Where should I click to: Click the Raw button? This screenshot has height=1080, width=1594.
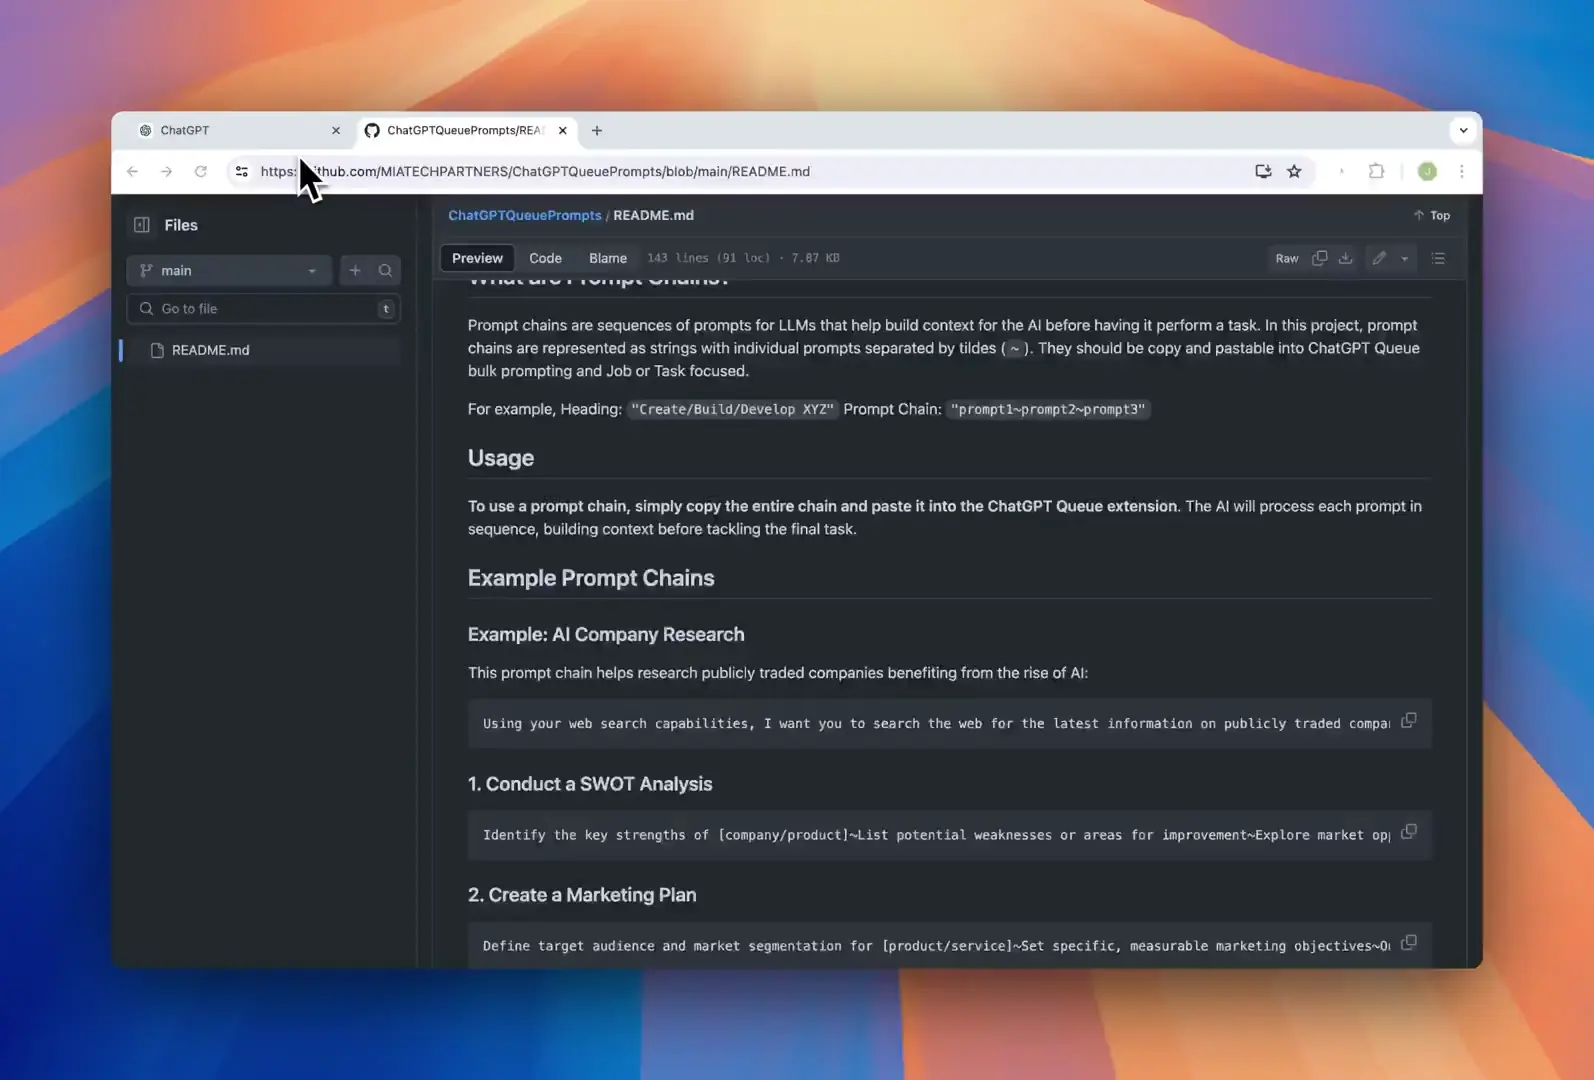click(x=1286, y=259)
